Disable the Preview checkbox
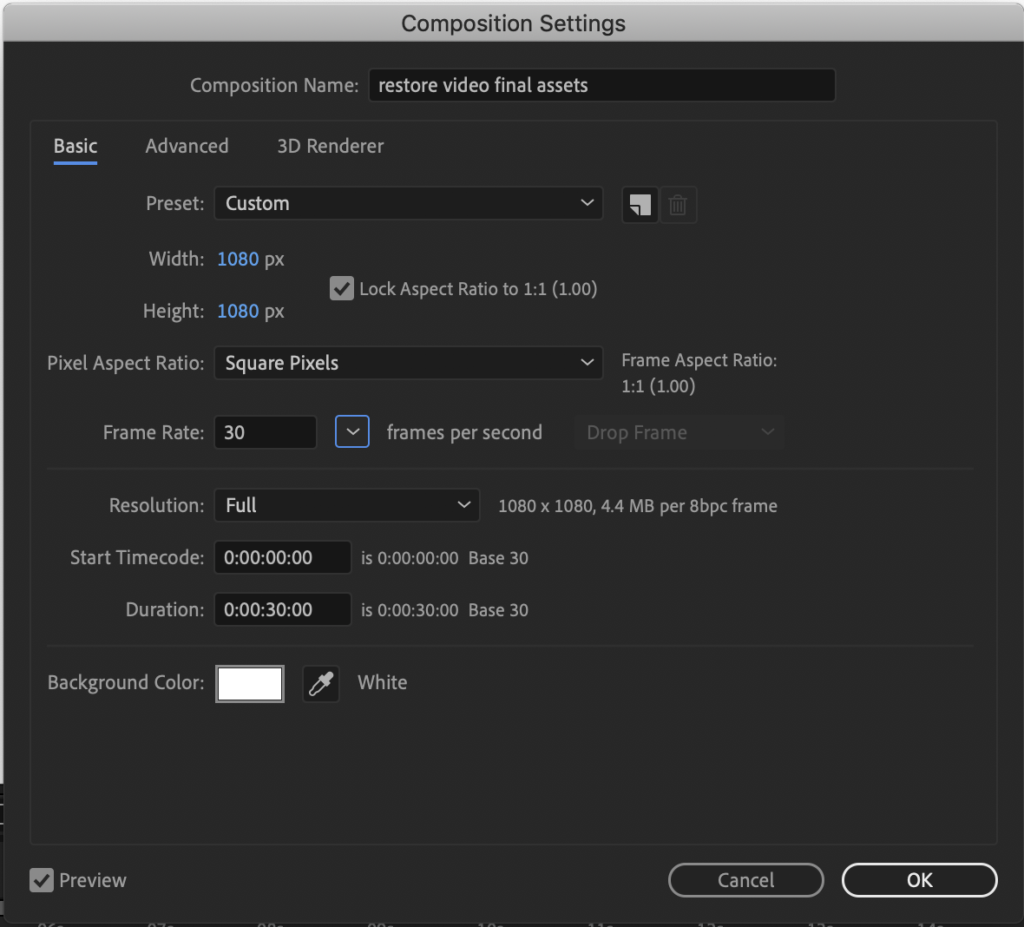Image resolution: width=1024 pixels, height=927 pixels. pos(41,880)
